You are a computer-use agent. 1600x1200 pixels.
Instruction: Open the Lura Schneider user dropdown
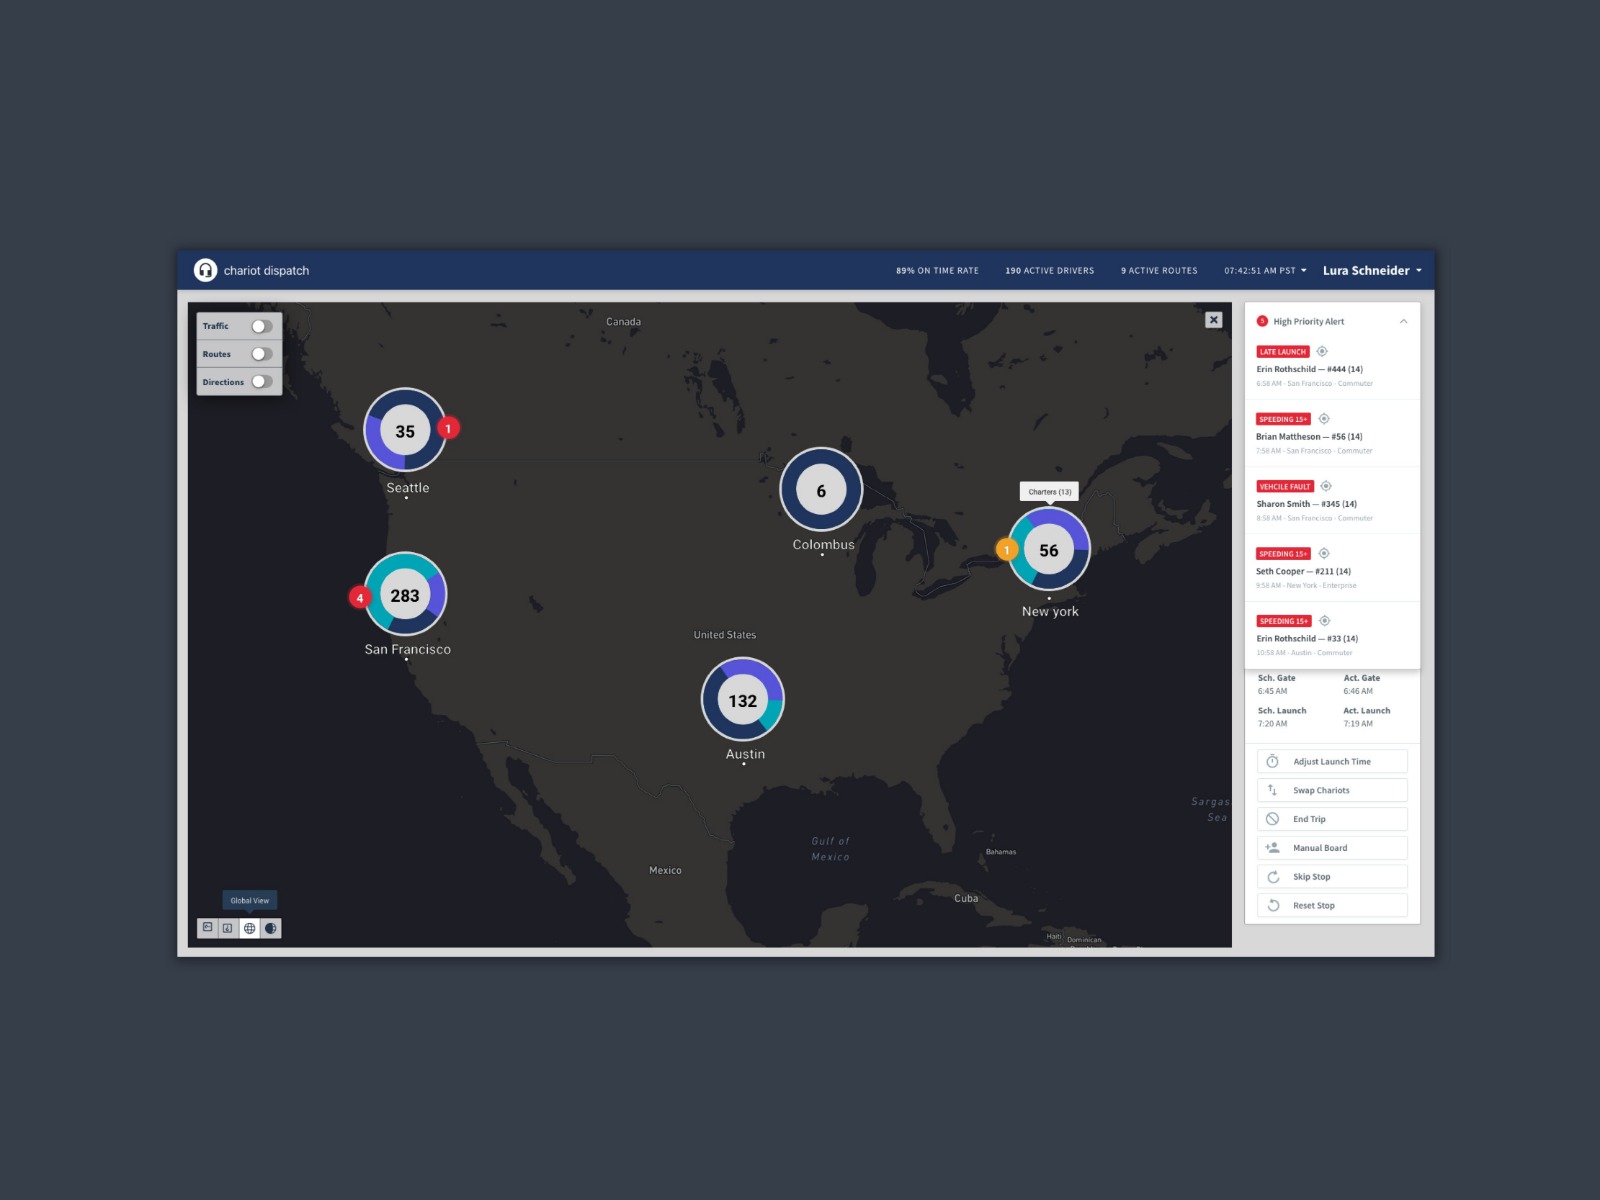point(1371,271)
